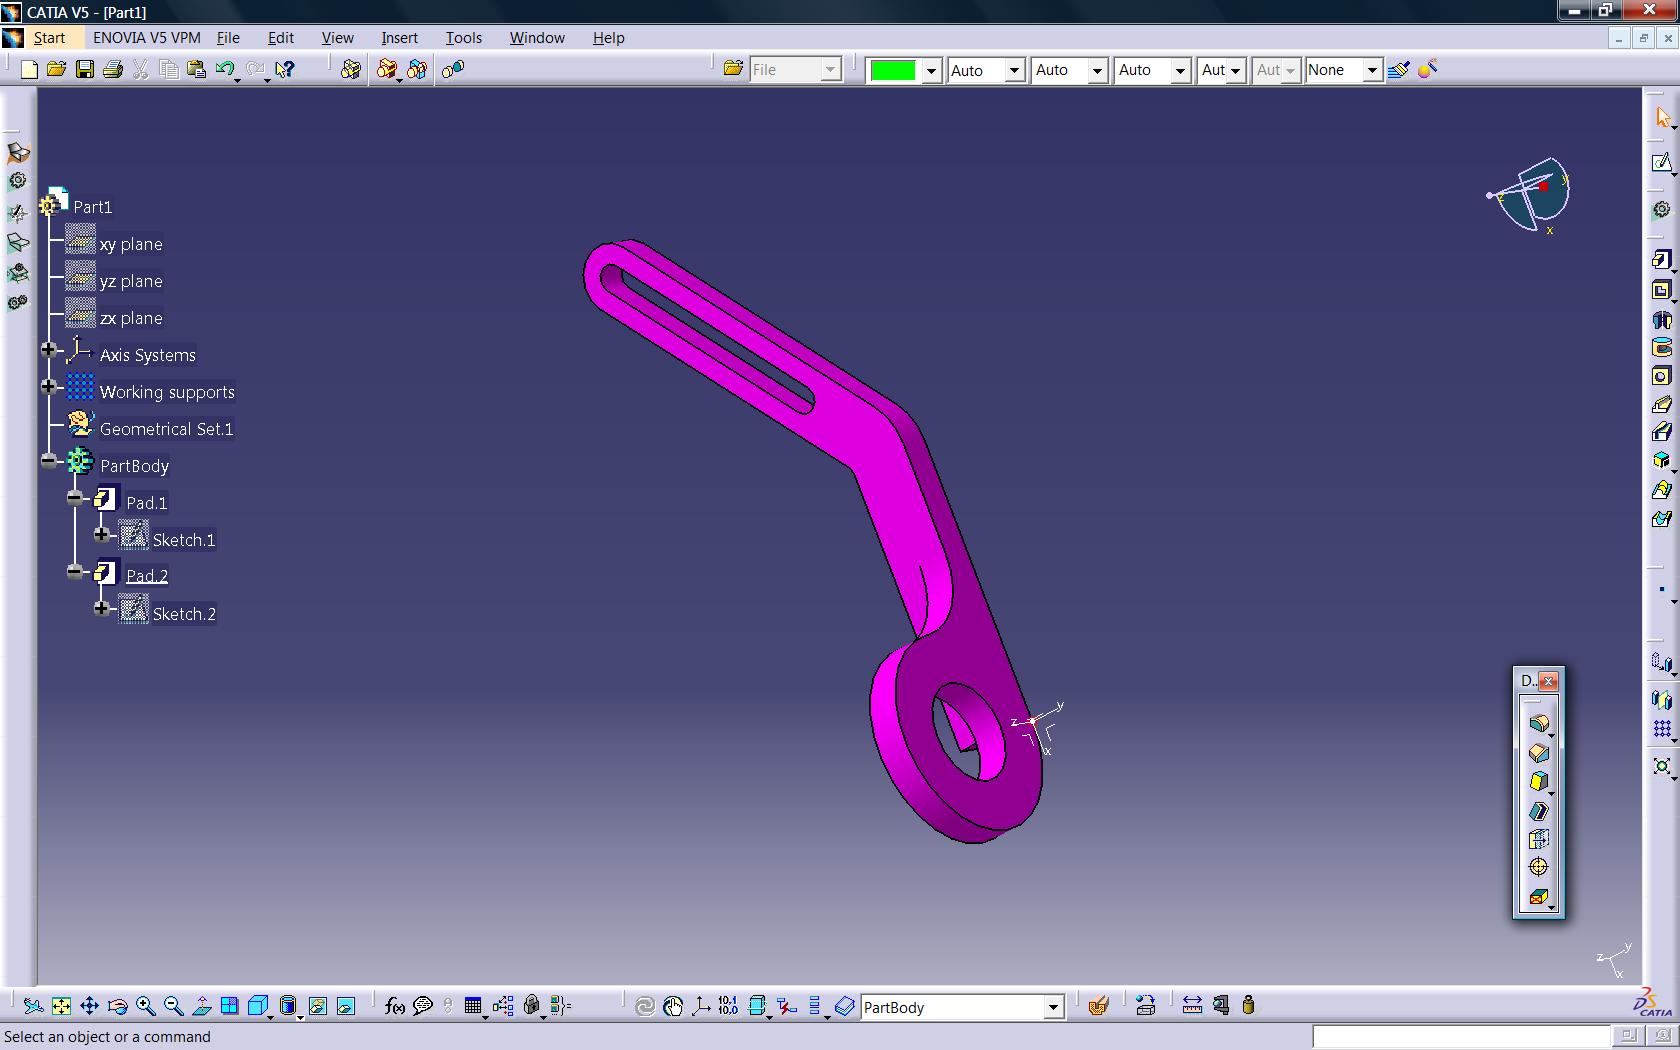
Task: Click the Formula f(x) icon
Action: (x=394, y=1006)
